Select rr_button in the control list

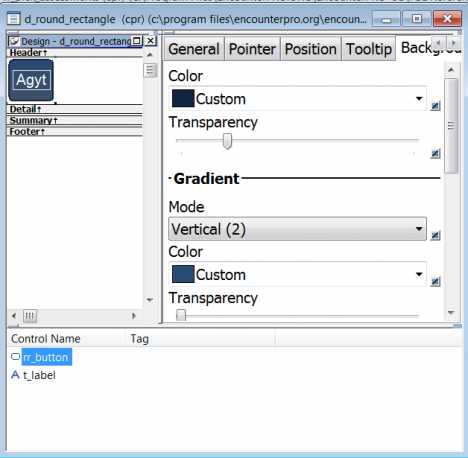(46, 357)
